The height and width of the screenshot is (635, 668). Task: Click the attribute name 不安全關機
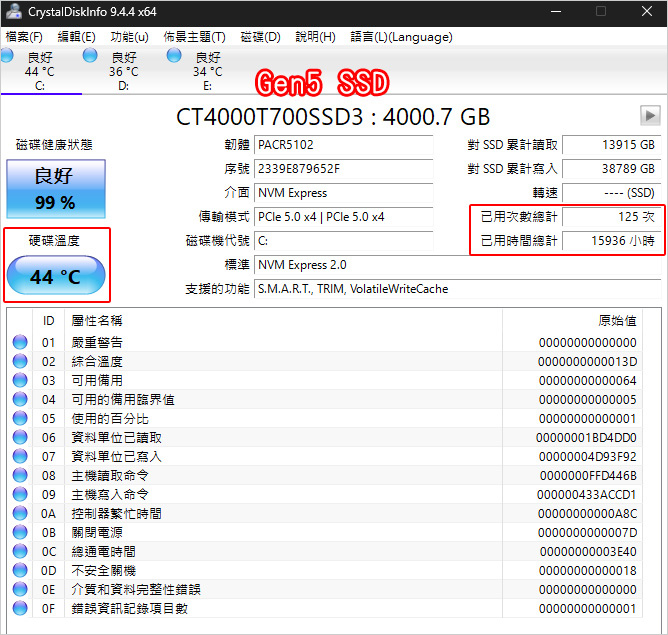click(104, 570)
